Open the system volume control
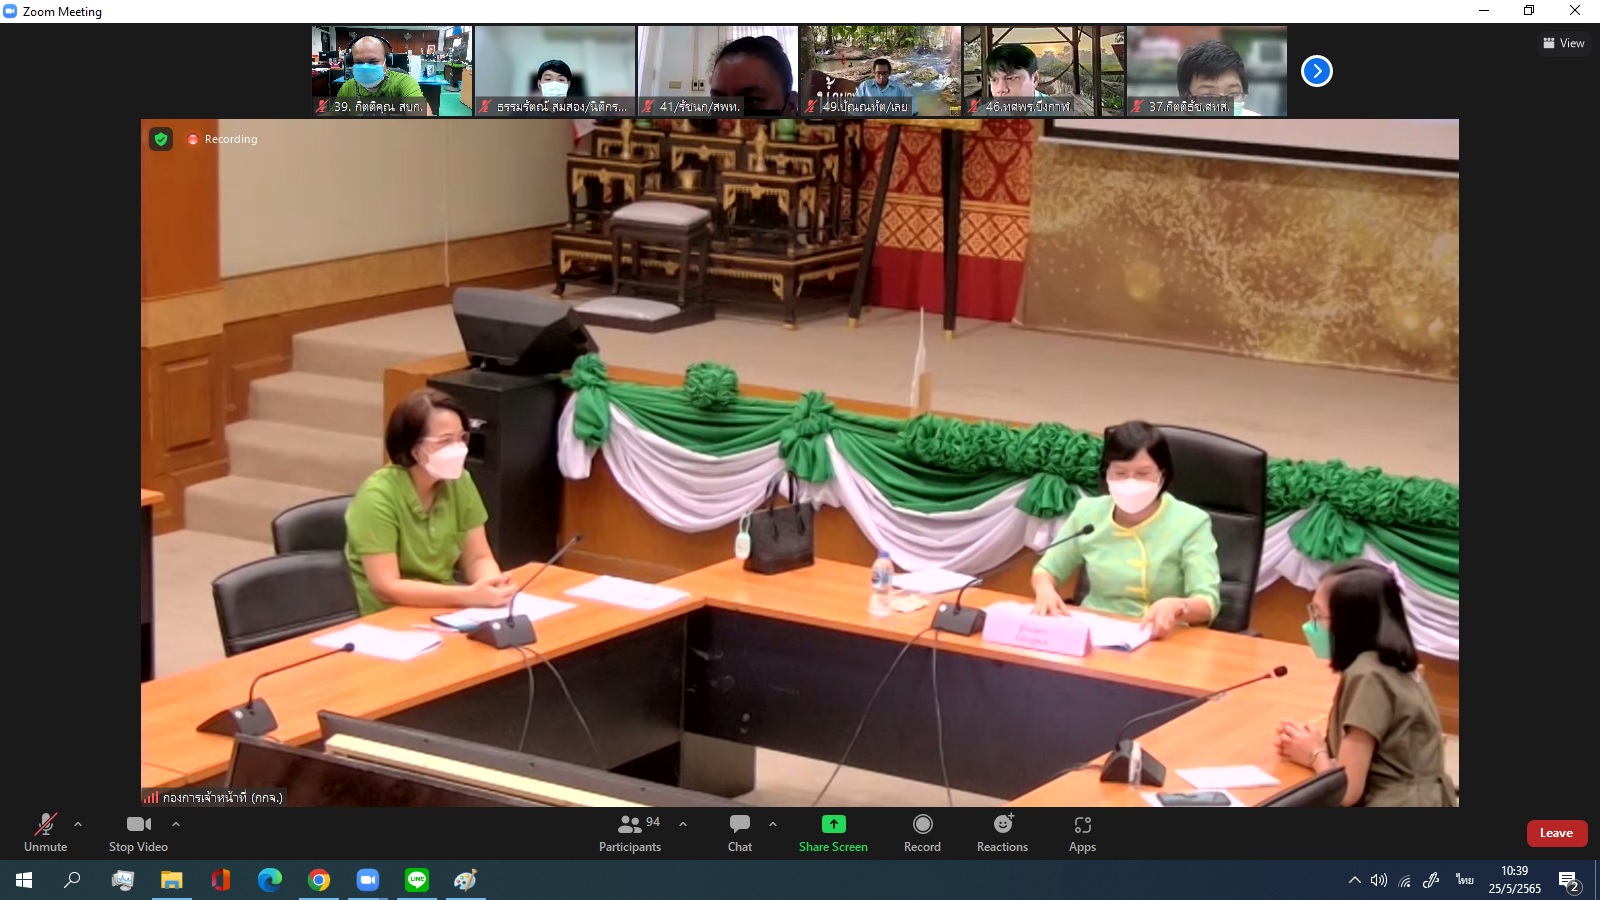 point(1379,880)
